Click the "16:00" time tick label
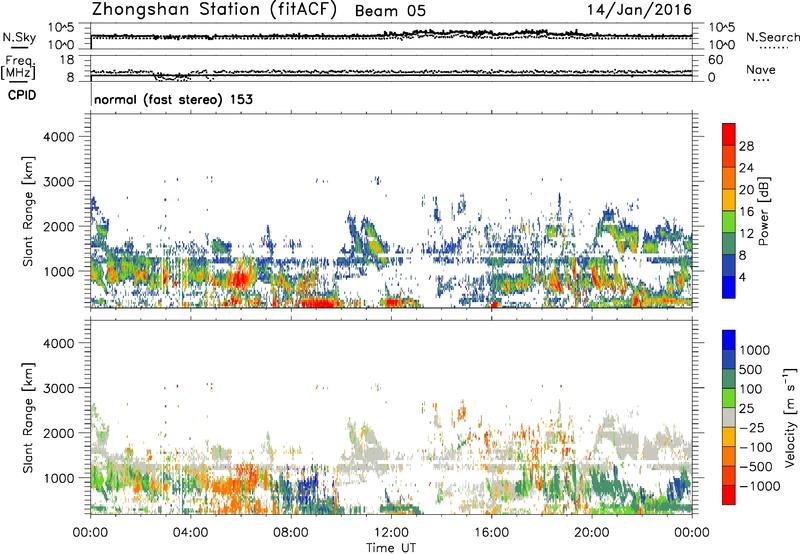Image resolution: width=800 pixels, height=554 pixels. click(491, 533)
